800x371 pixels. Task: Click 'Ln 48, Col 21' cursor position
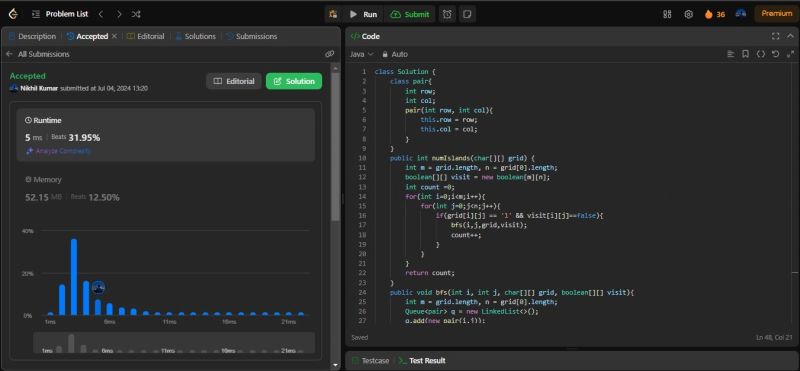774,338
